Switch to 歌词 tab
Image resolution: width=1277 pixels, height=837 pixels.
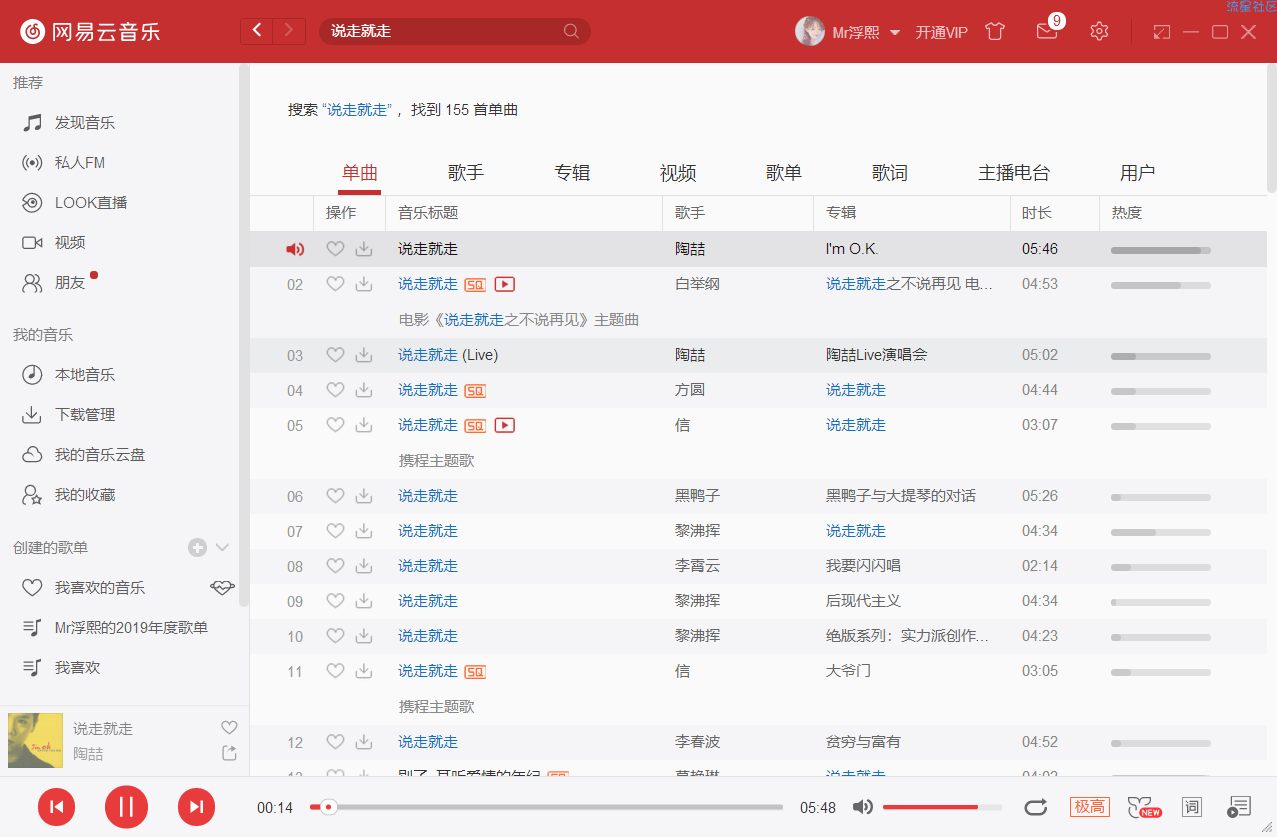click(x=890, y=173)
